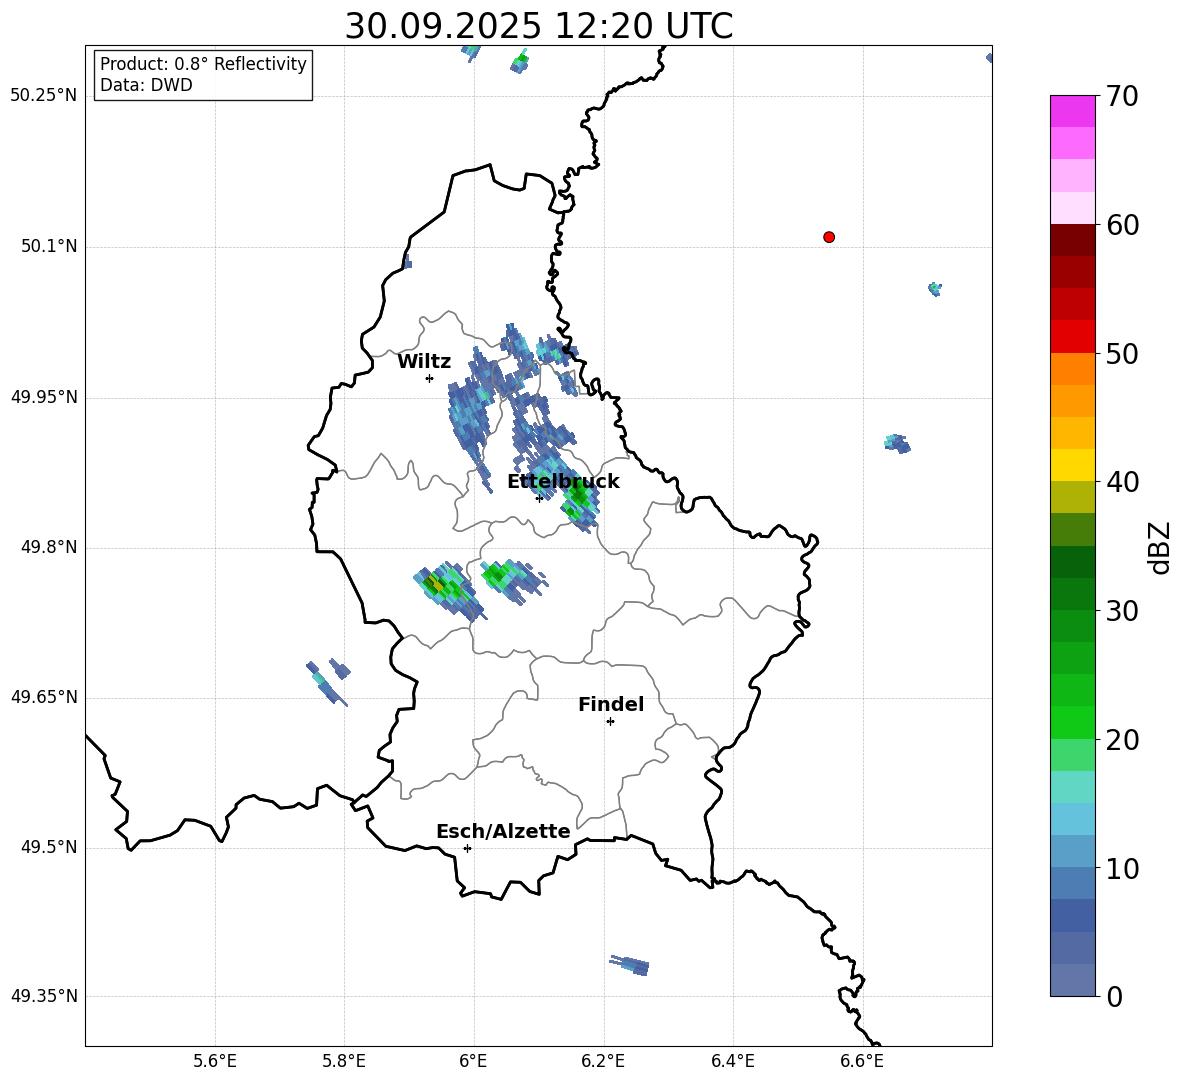Click the 49.95°N latitude label
This screenshot has width=1184, height=1081.
pos(44,397)
